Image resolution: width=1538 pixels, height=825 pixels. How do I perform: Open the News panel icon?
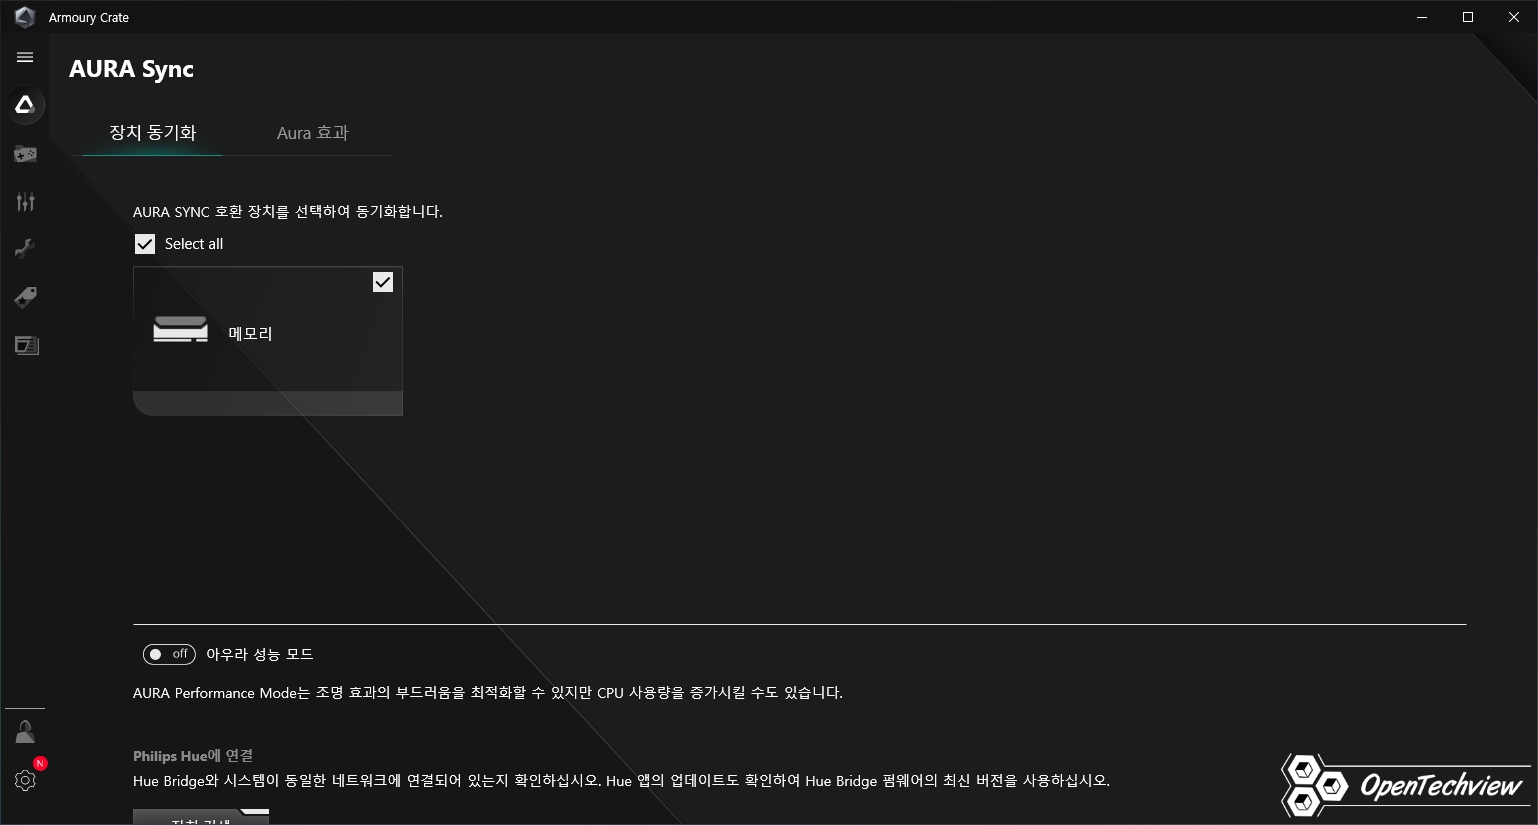[26, 345]
